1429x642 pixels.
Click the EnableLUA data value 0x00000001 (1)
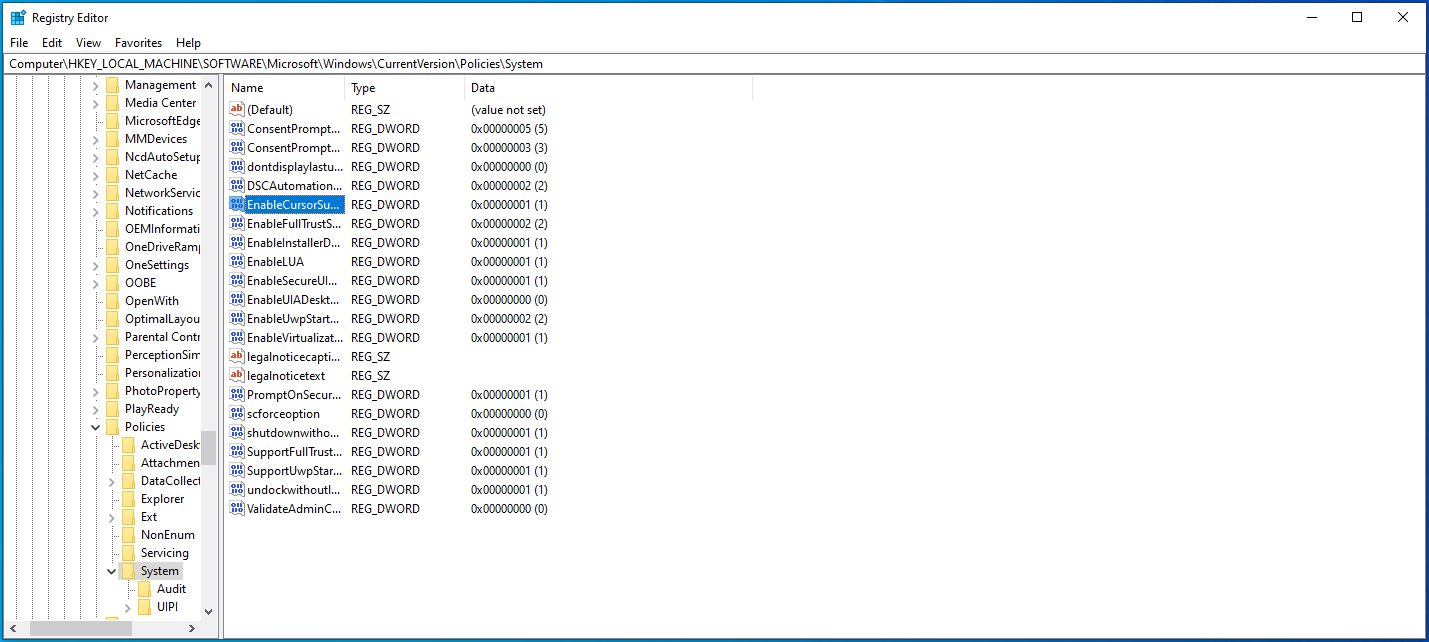coord(509,261)
